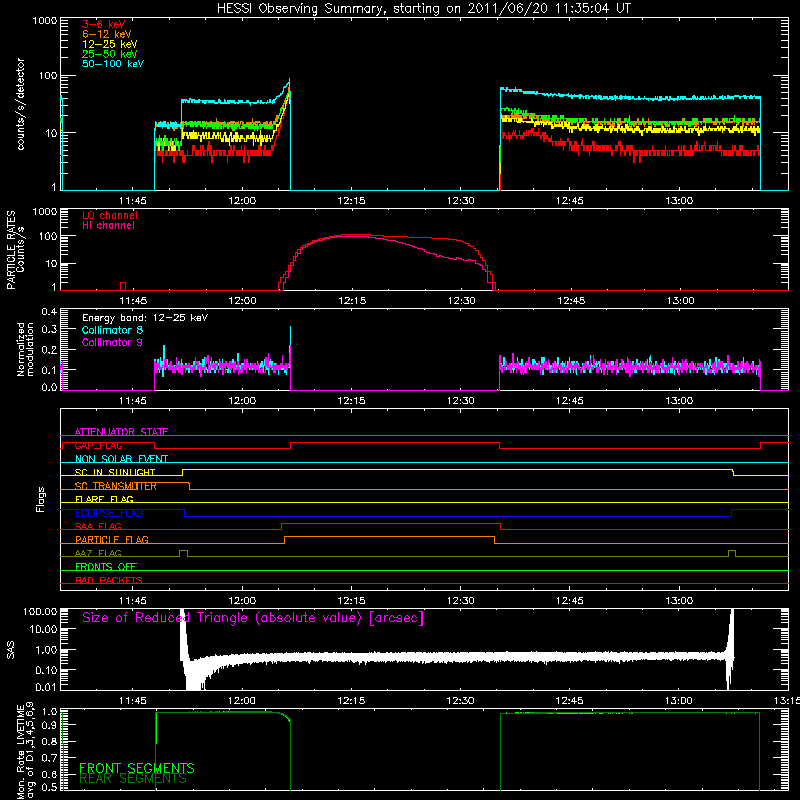Click the HI channel legend entry
The image size is (800, 800).
108,226
